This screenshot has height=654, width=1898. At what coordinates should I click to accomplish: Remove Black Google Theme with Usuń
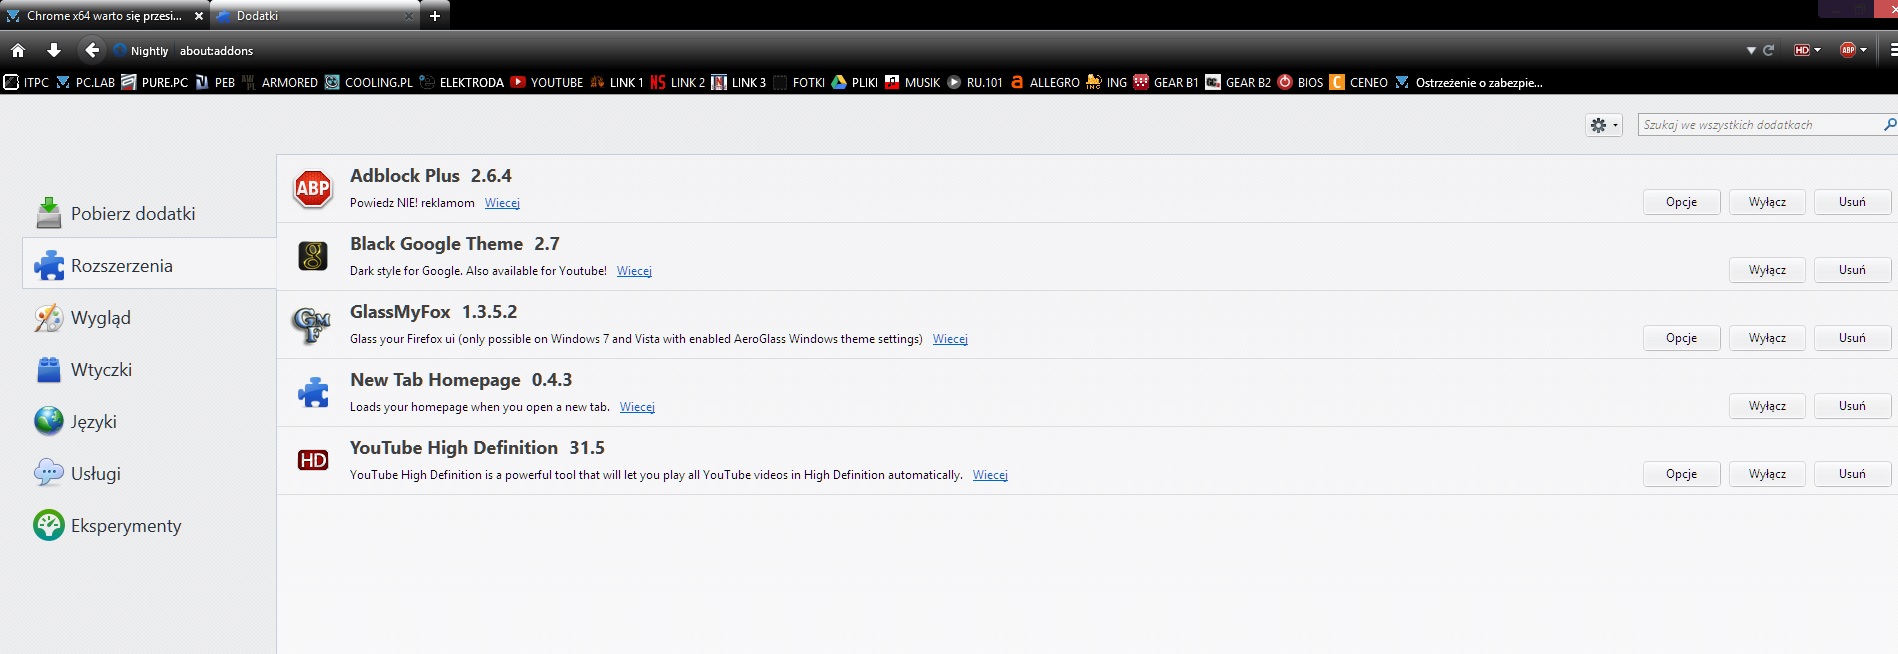coord(1852,270)
